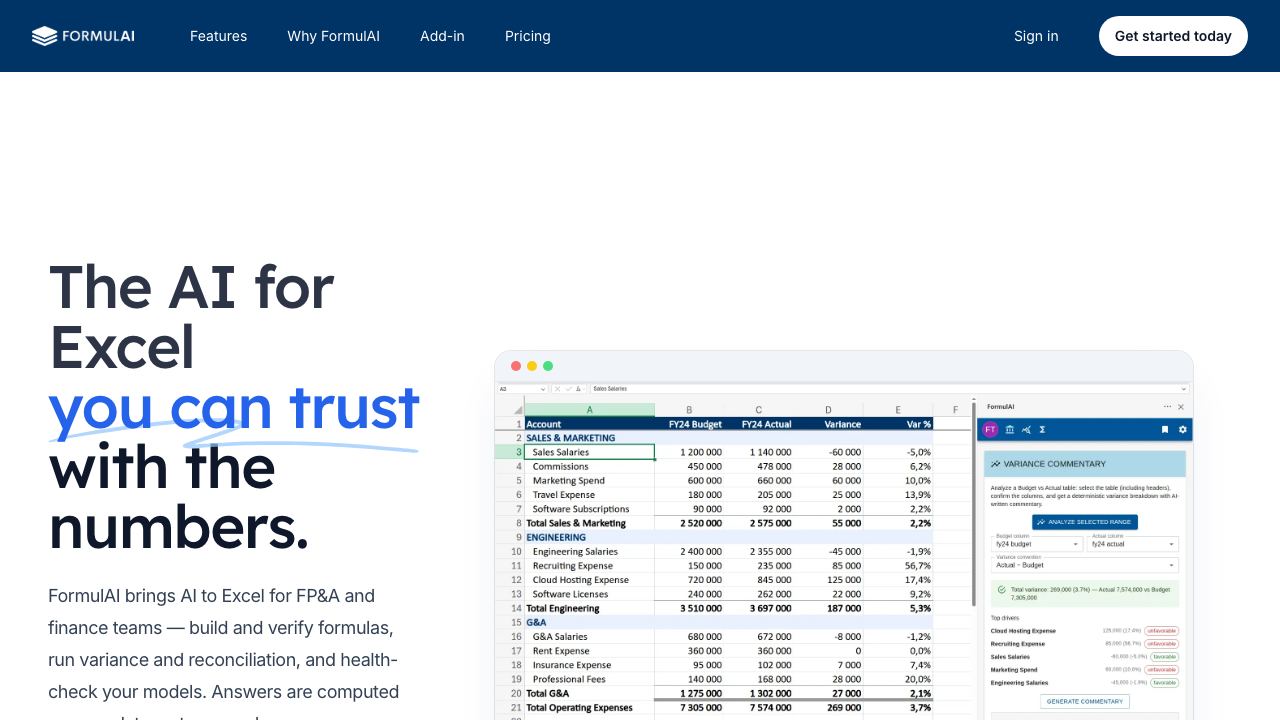Open the Pricing menu item
This screenshot has height=720, width=1280.
coord(528,36)
